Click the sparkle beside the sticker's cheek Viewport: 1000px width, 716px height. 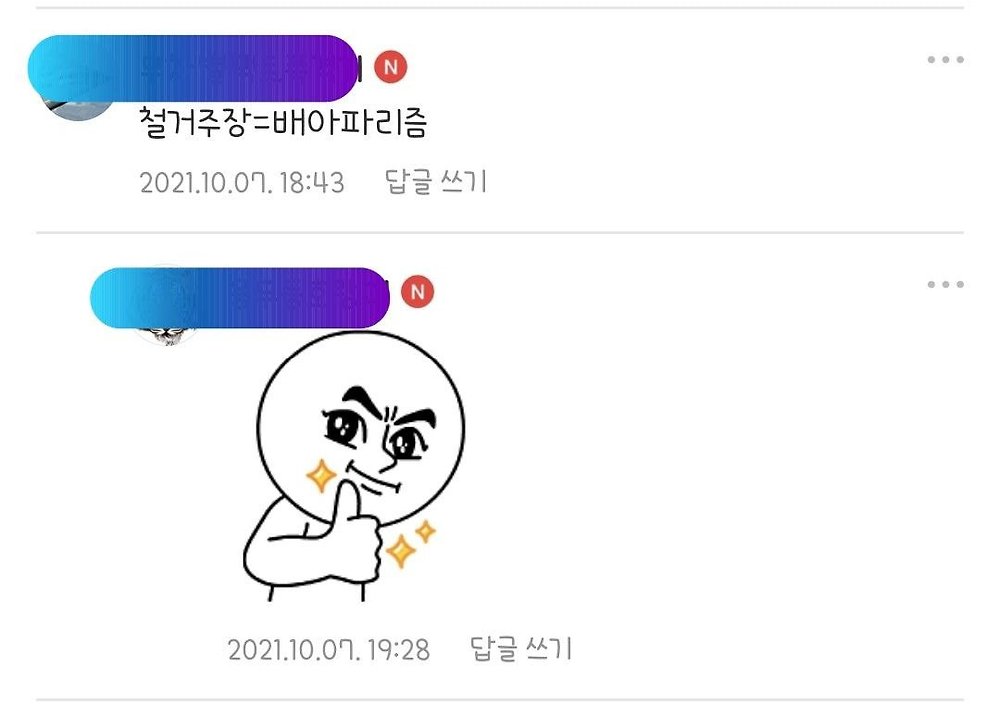(321, 476)
